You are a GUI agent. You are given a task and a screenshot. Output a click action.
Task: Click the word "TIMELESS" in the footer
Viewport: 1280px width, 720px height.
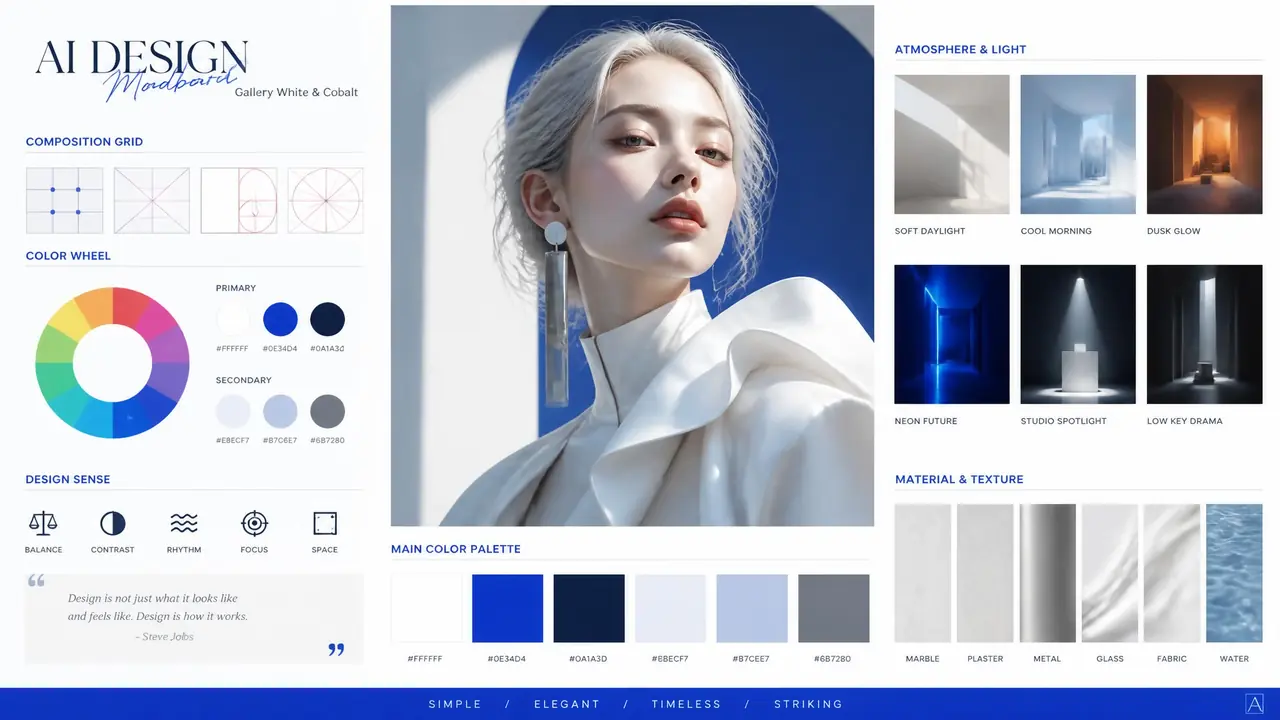(x=686, y=704)
